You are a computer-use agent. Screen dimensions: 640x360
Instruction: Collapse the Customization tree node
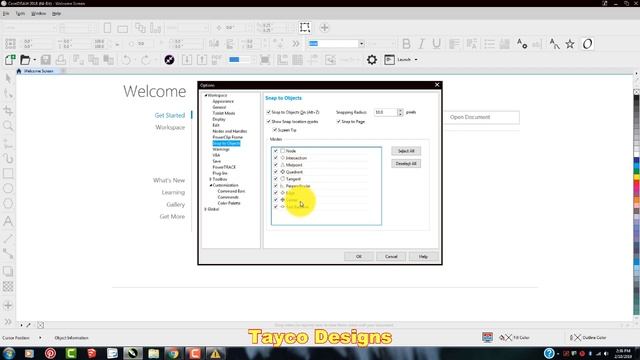[x=211, y=185]
